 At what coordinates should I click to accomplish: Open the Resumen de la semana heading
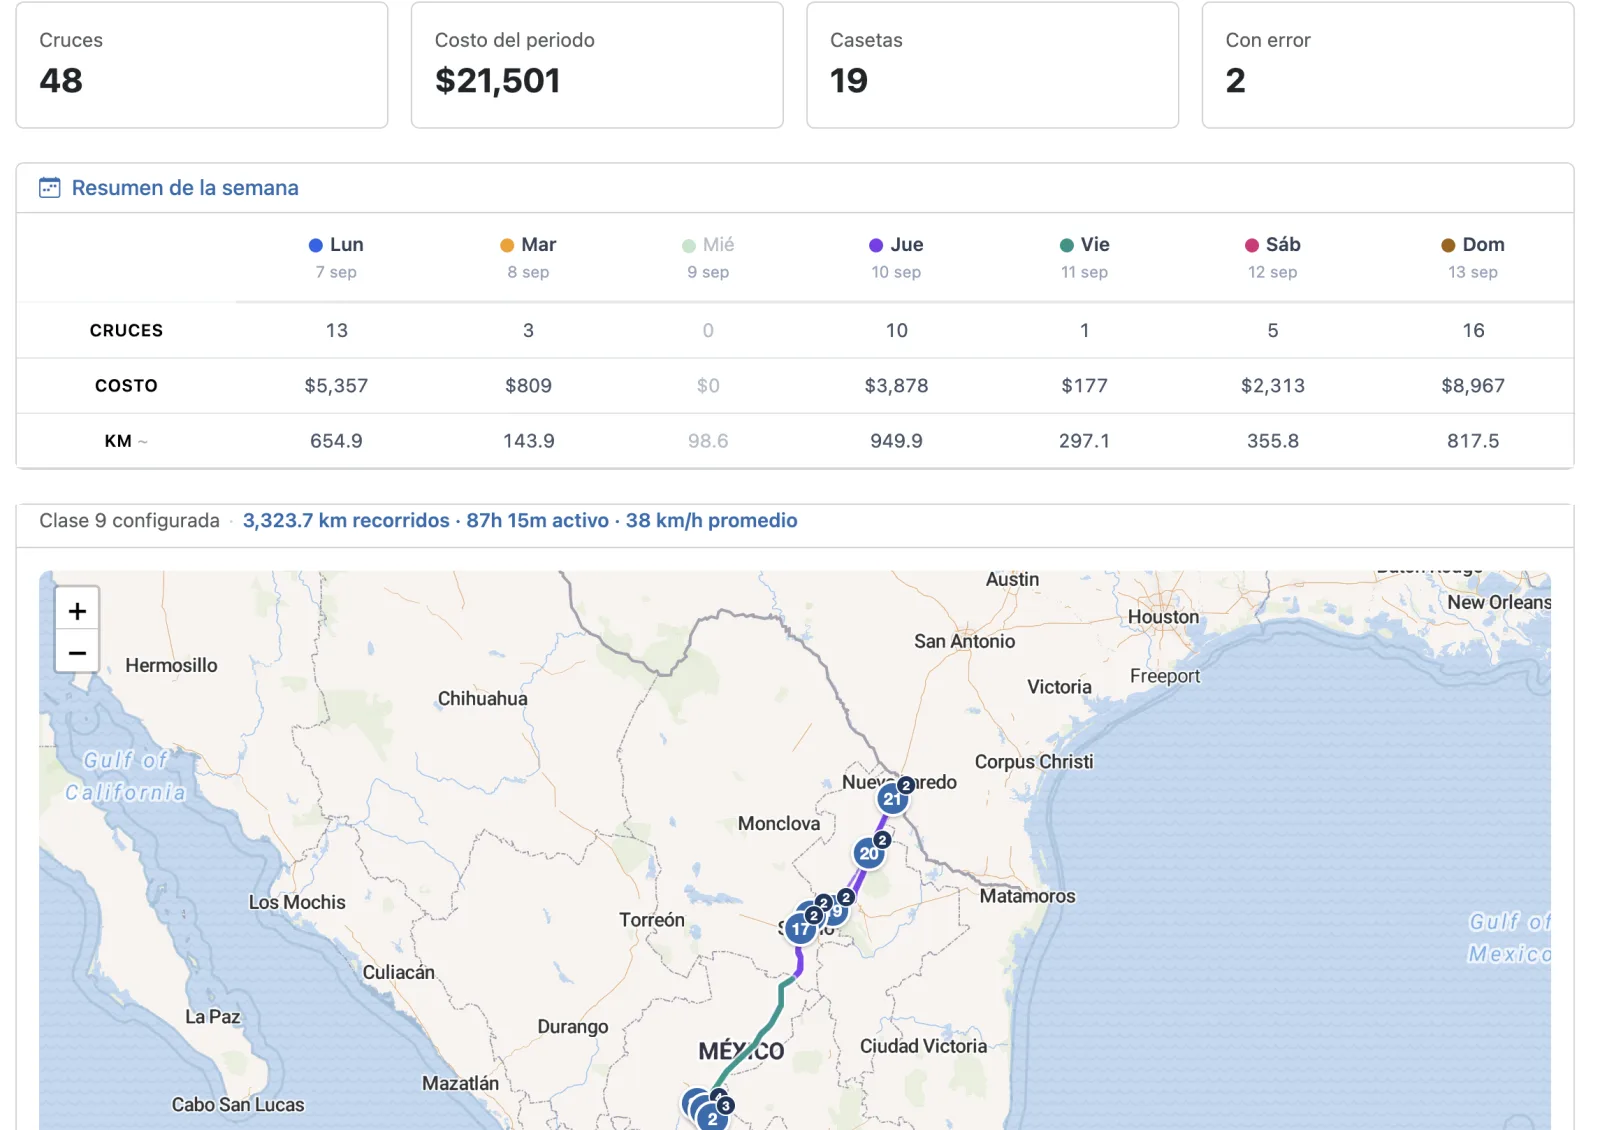185,188
